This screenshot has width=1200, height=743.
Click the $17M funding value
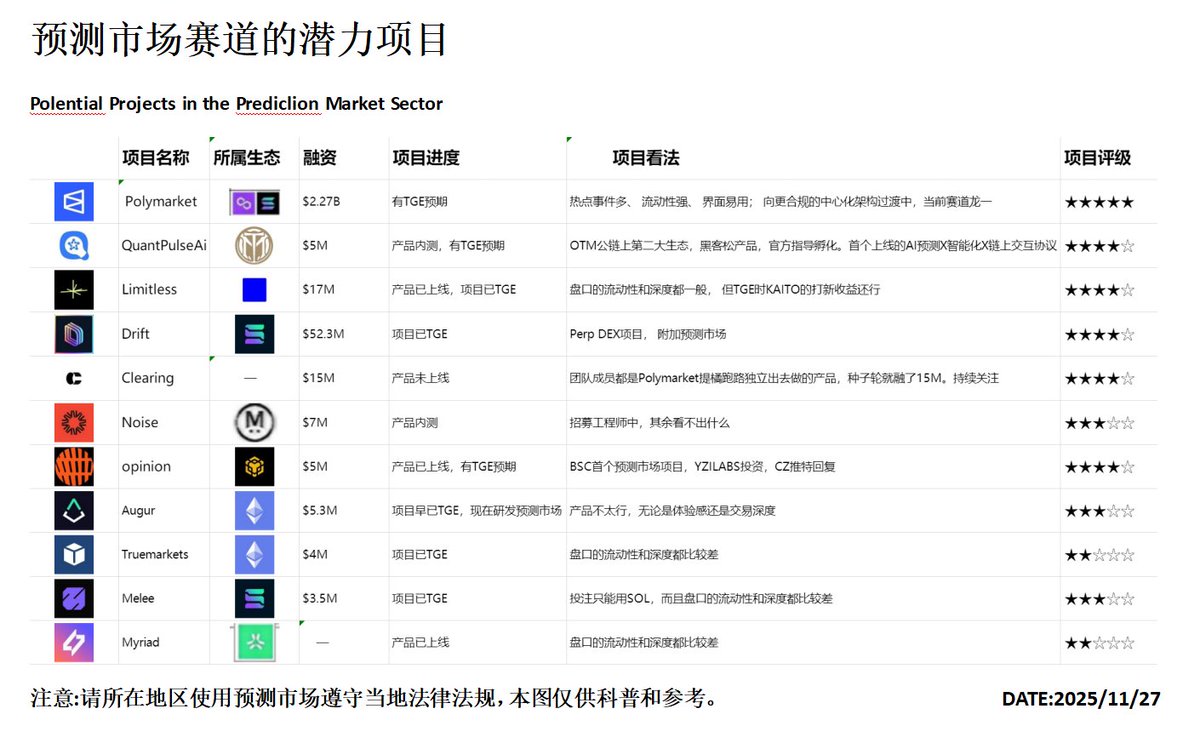click(x=319, y=290)
